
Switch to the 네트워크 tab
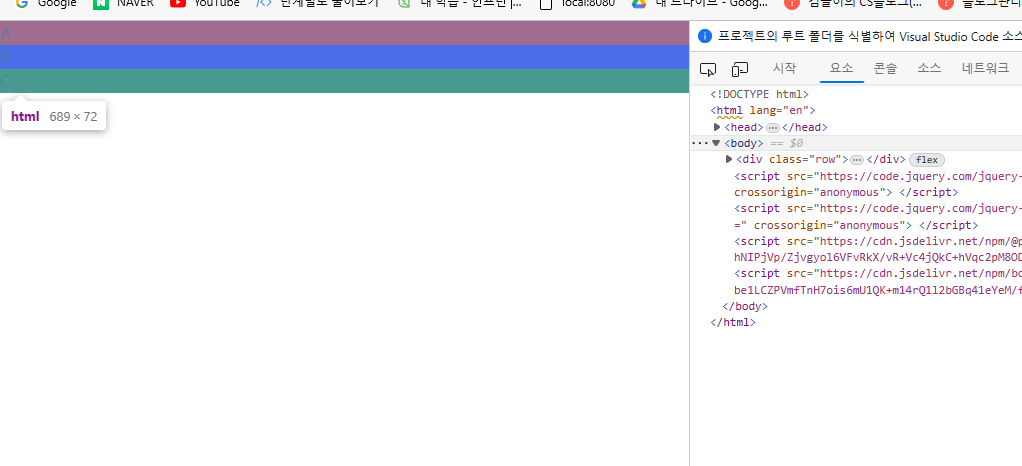(x=986, y=68)
